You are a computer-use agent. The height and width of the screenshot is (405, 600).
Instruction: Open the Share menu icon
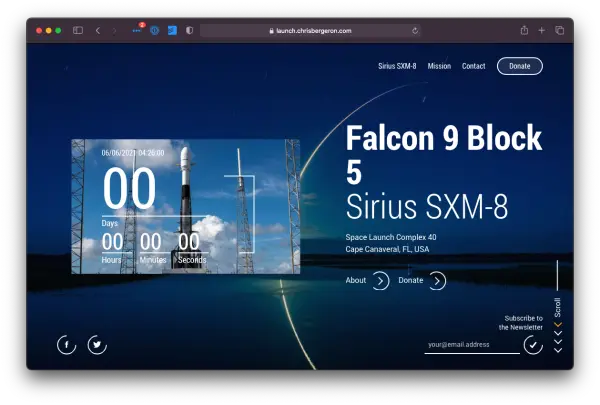pyautogui.click(x=524, y=30)
